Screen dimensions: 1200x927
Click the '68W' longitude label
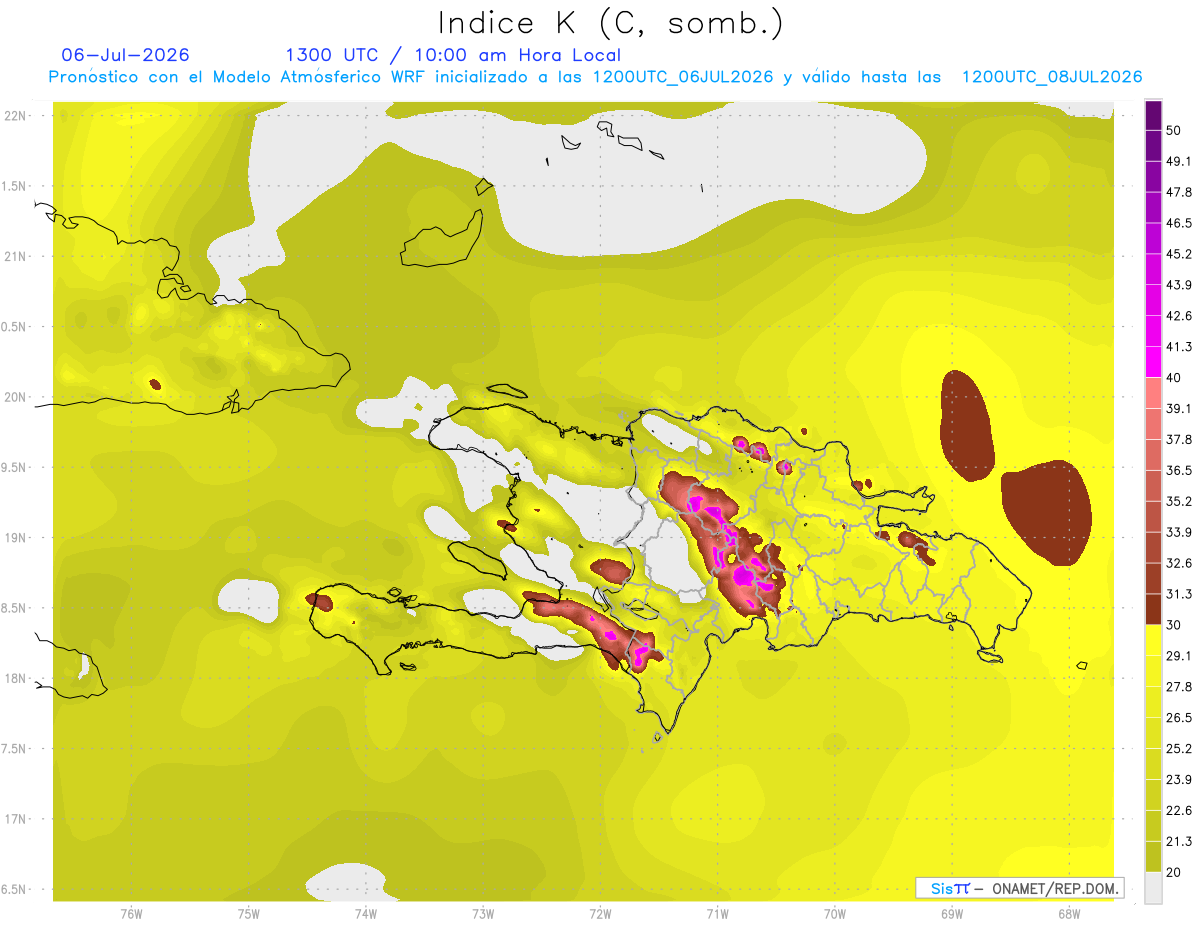[1069, 914]
